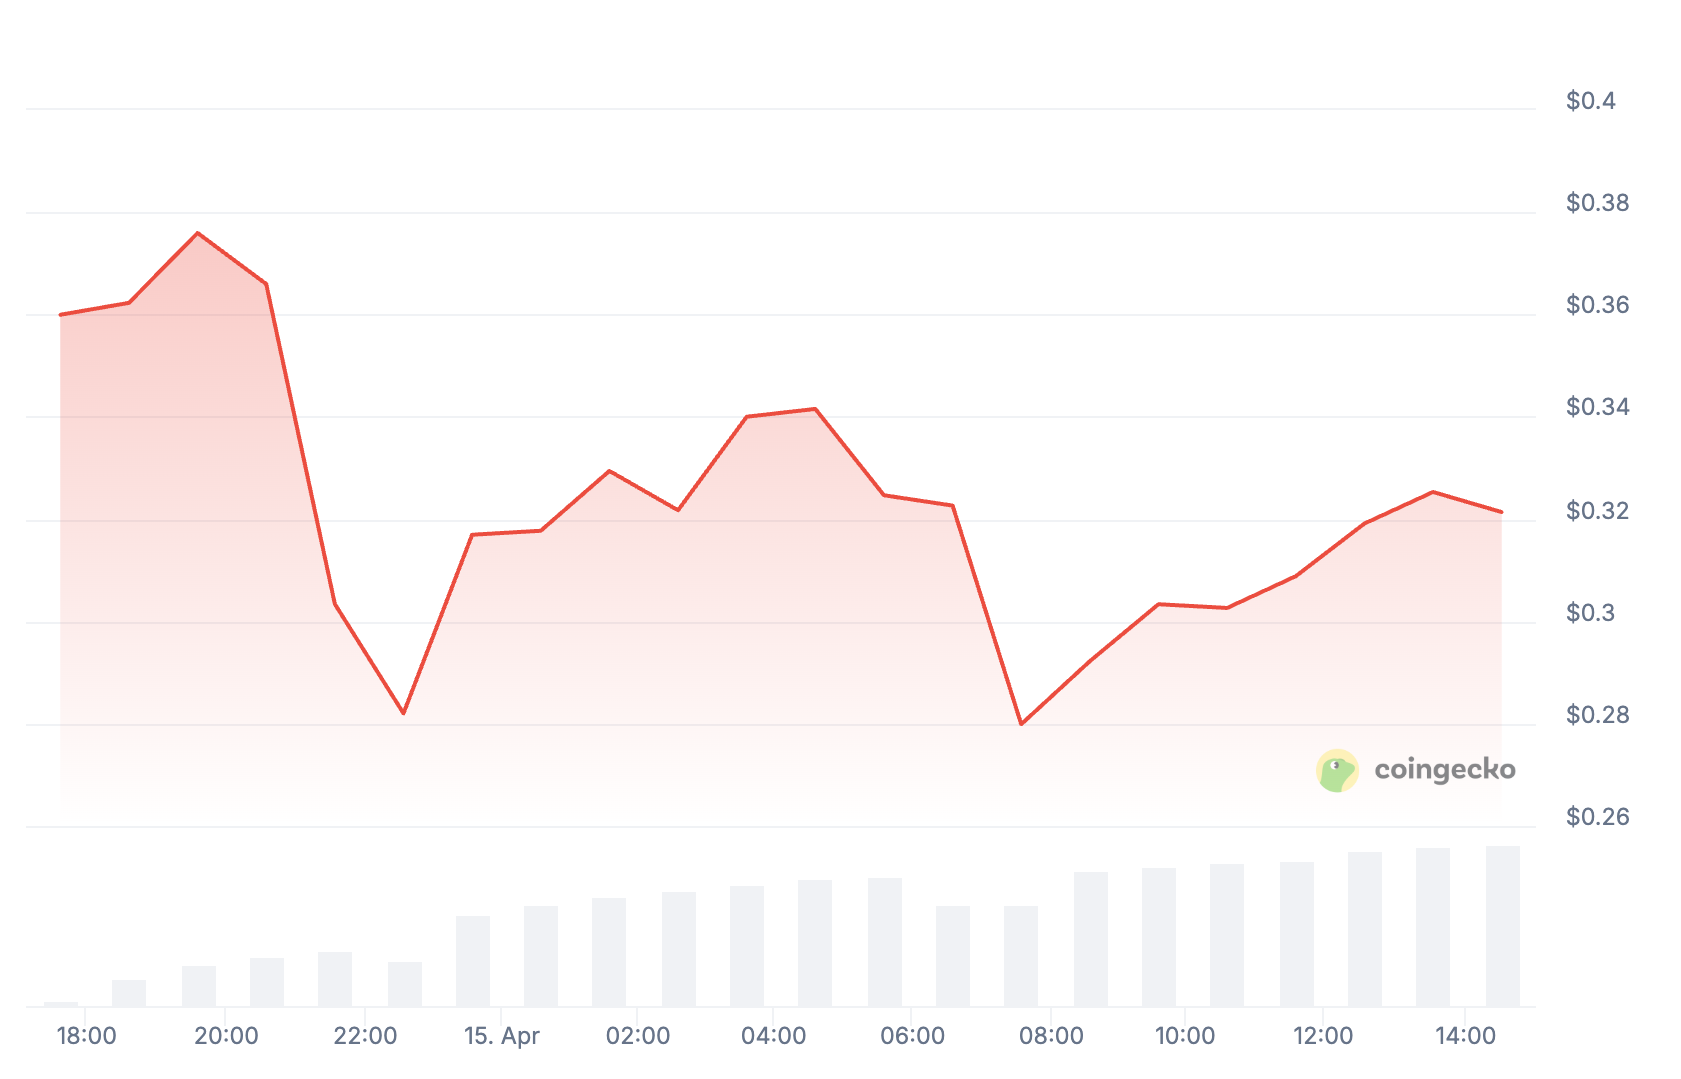Click the first data point of the price line
The width and height of the screenshot is (1681, 1079).
61,315
